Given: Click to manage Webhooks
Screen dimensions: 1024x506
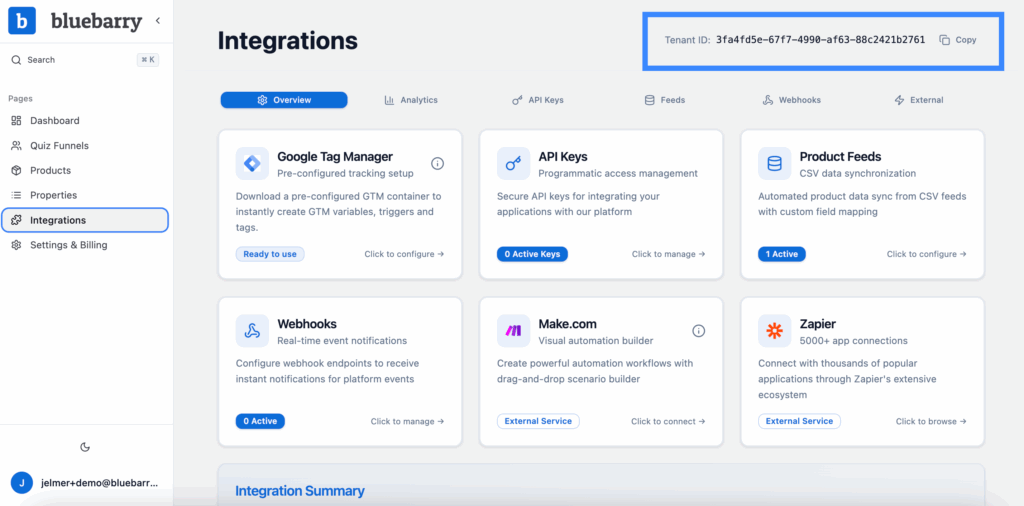Looking at the screenshot, I should [x=408, y=421].
